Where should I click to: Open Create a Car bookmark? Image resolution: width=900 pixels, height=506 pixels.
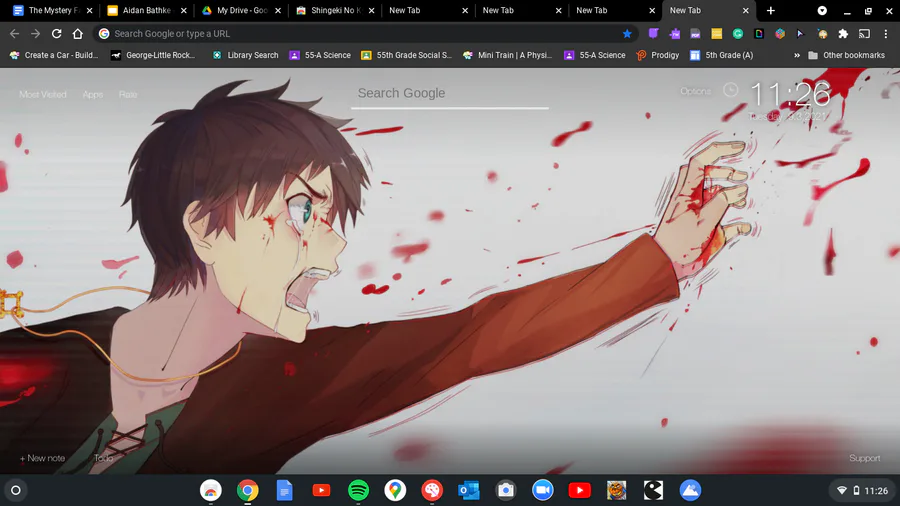[54, 55]
